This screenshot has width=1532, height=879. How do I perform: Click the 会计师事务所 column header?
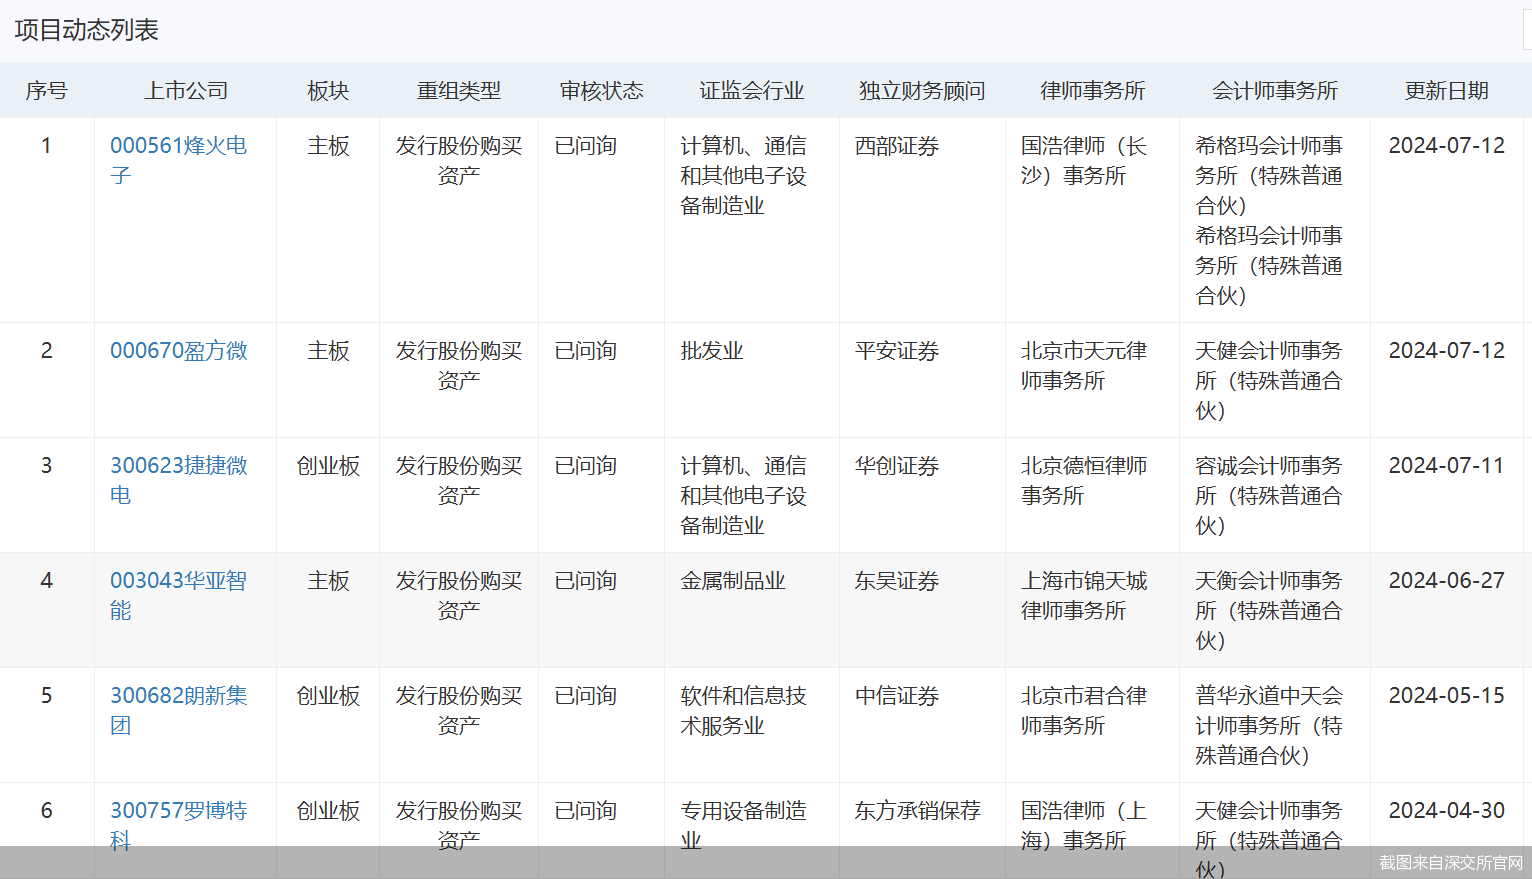coord(1275,91)
